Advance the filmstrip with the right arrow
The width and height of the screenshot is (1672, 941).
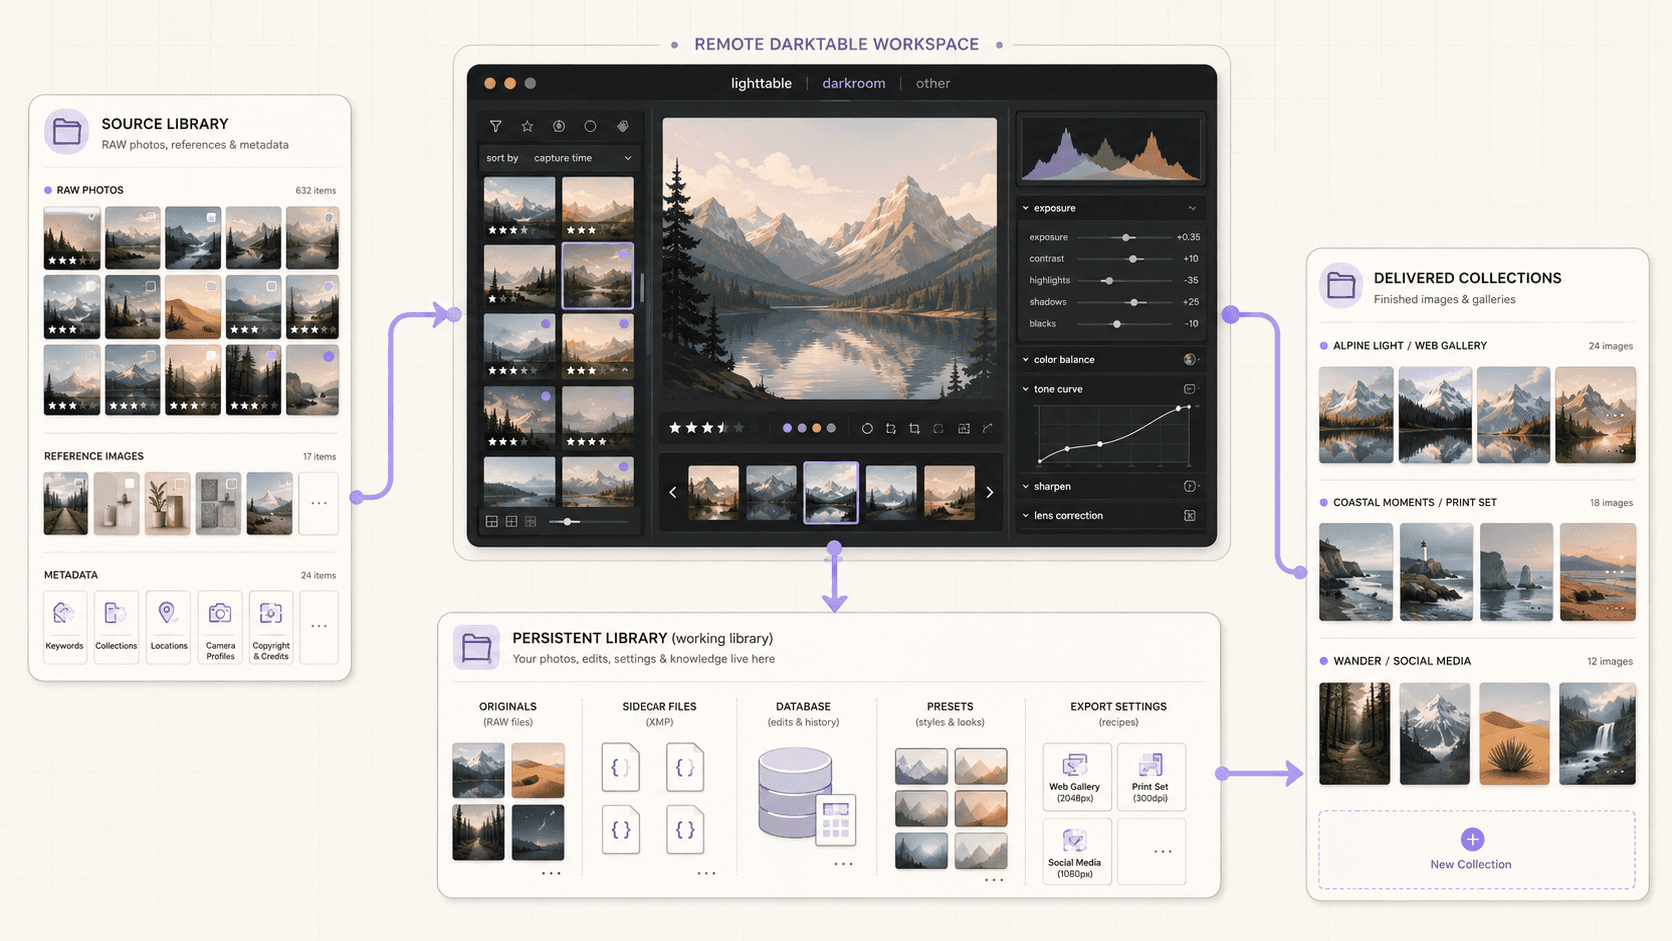[x=990, y=492]
